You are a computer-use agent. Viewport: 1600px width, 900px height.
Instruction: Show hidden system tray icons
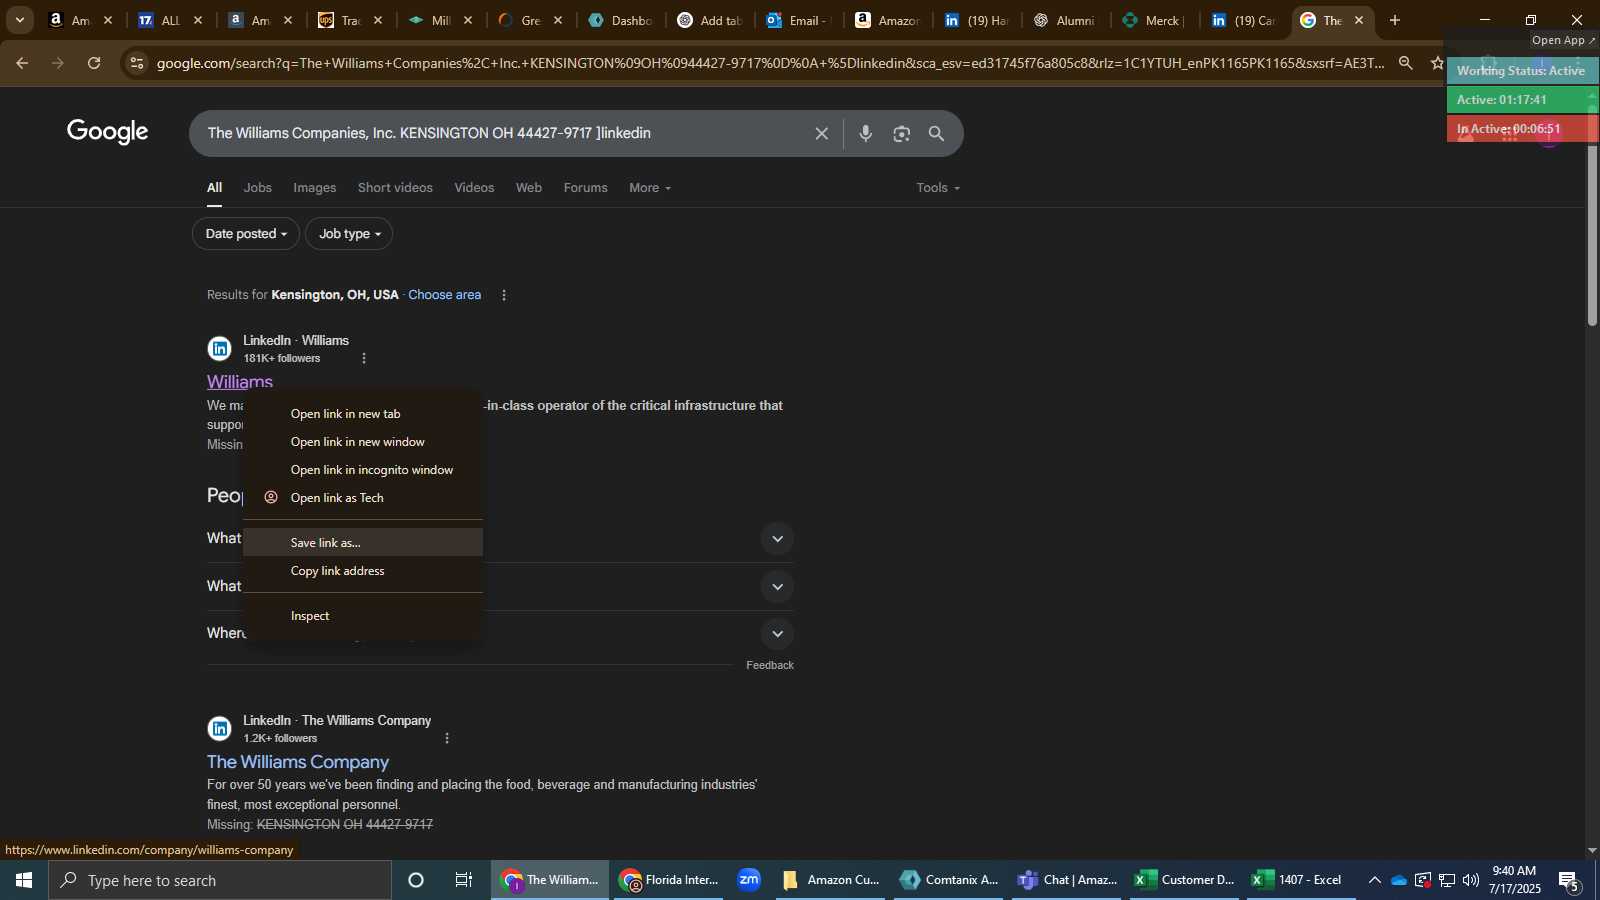(1374, 880)
